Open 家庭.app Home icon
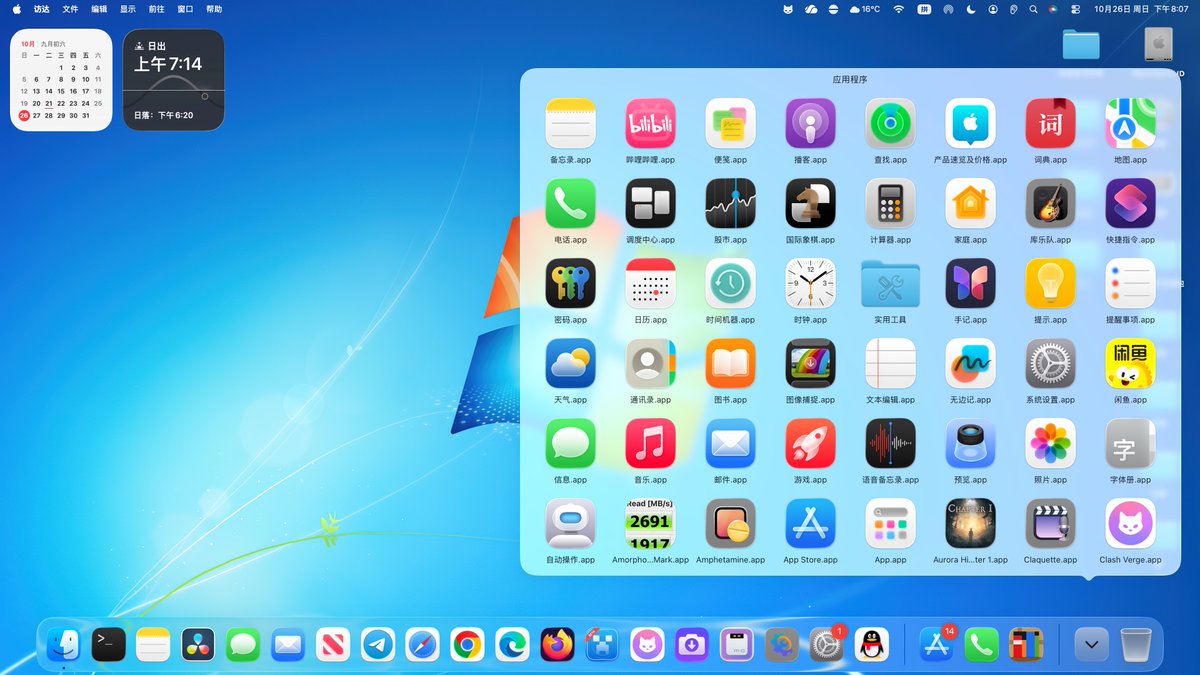This screenshot has width=1200, height=675. [970, 203]
